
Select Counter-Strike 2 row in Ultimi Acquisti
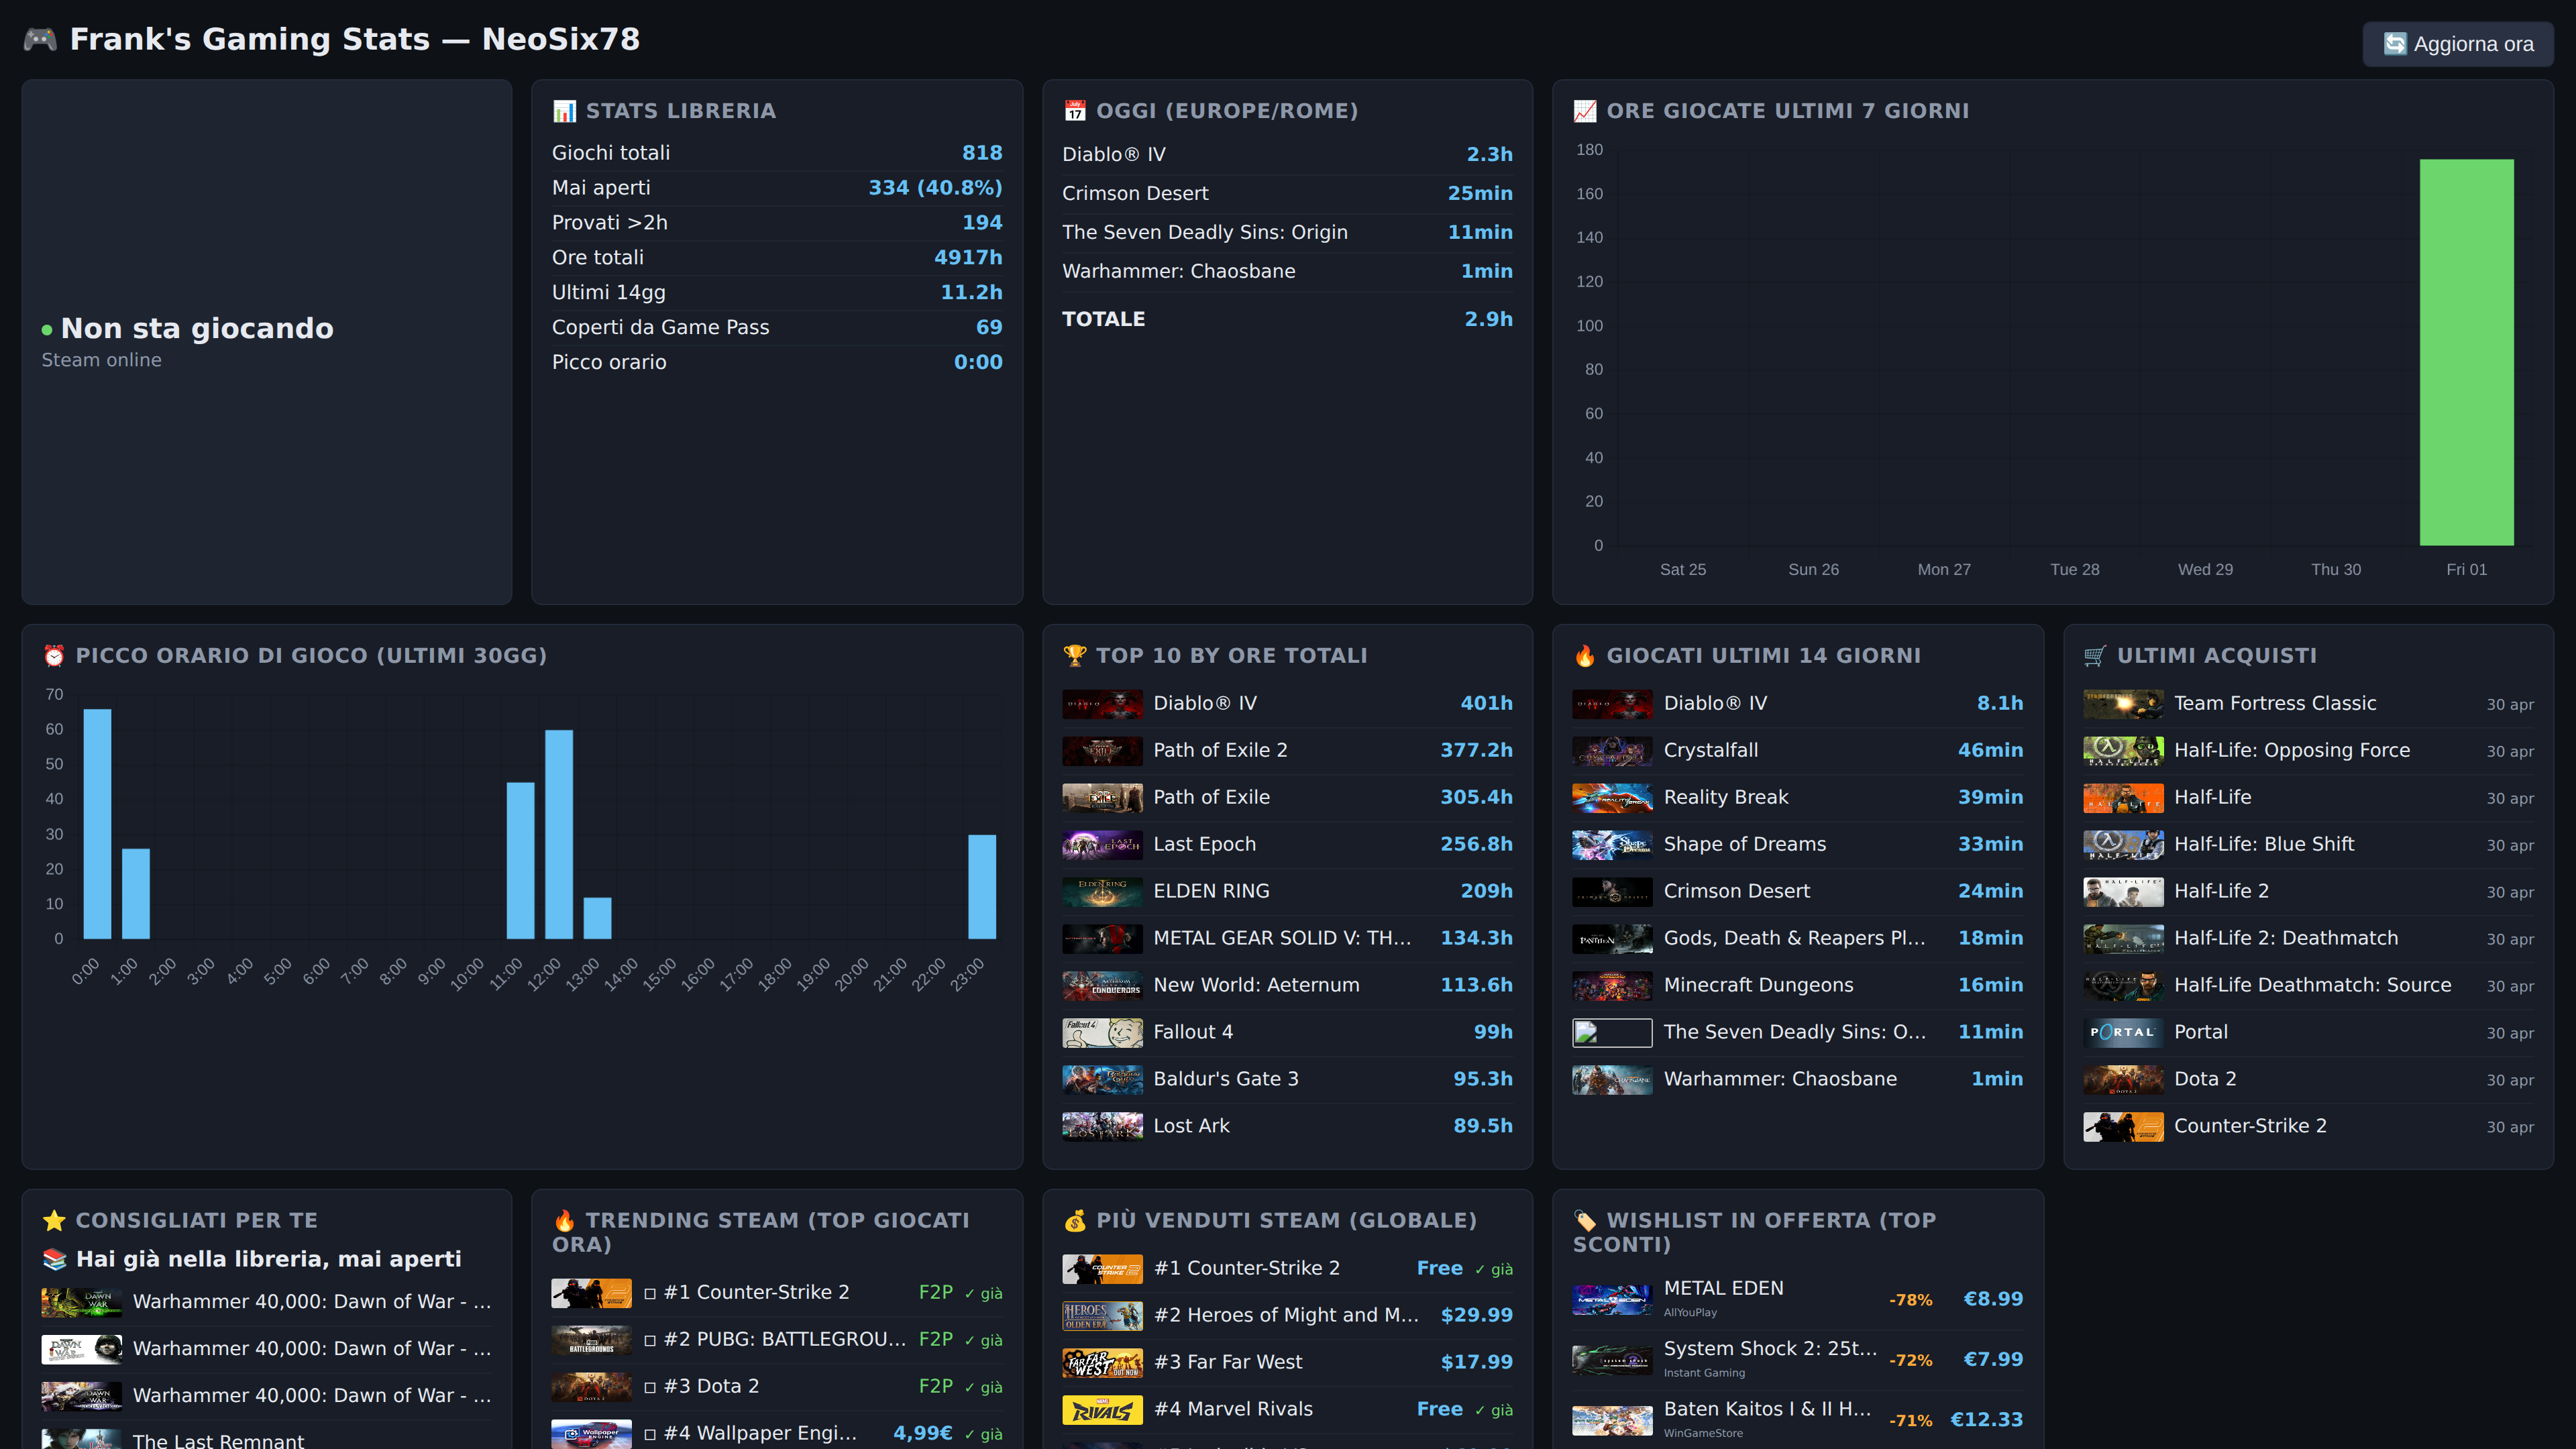(x=2308, y=1127)
